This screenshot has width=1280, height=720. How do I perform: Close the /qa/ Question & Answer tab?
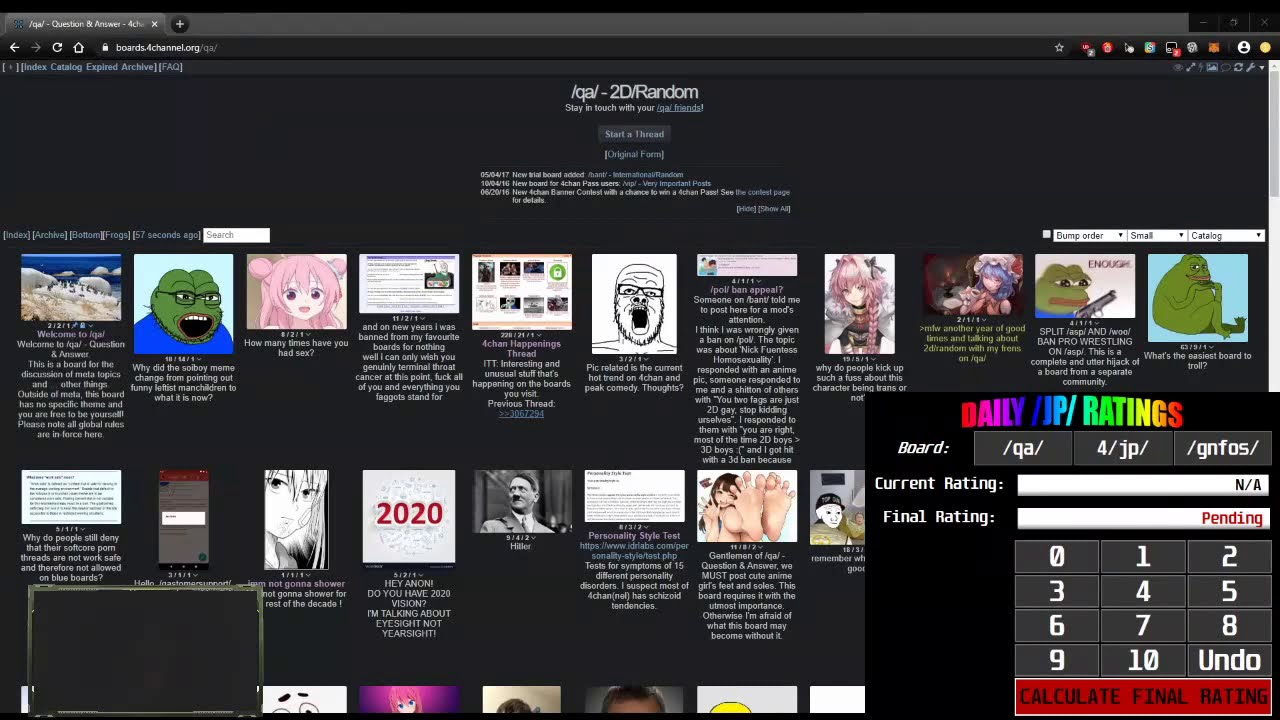154,24
